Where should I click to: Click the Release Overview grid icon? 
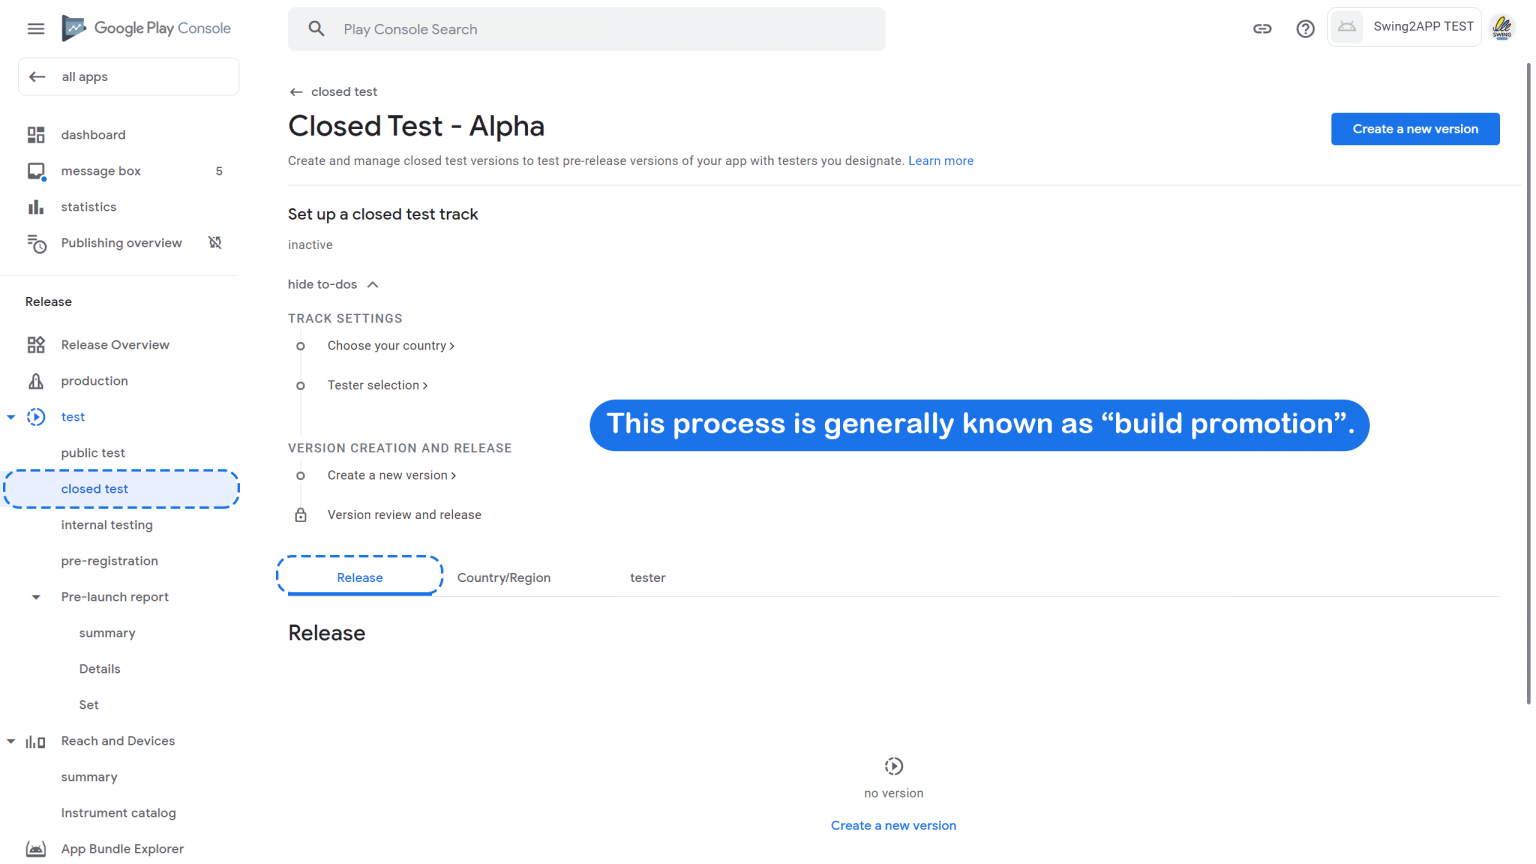tap(36, 344)
